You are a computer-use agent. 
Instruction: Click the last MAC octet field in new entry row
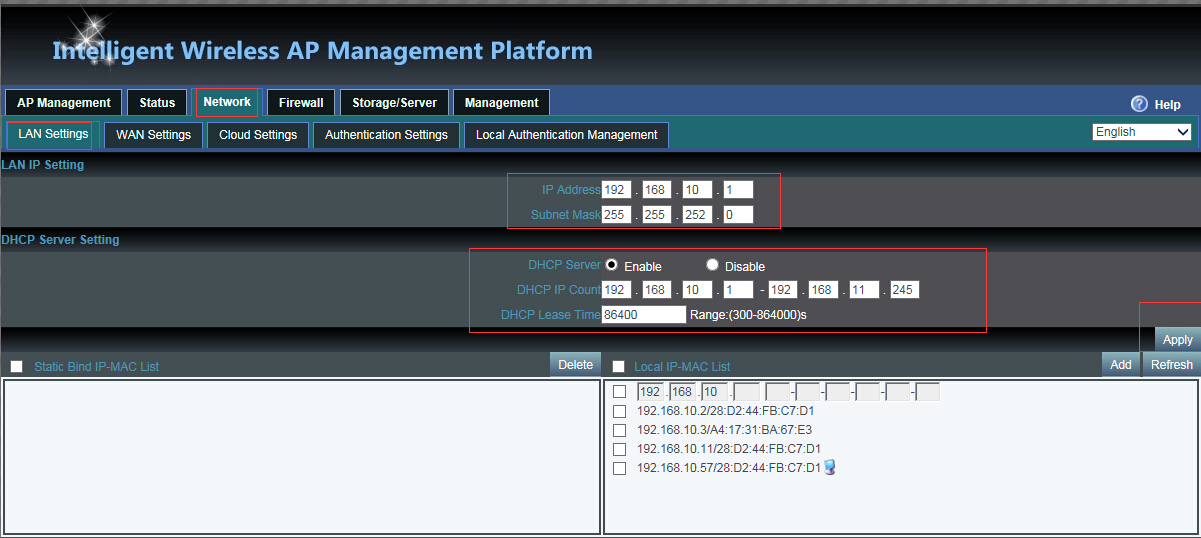tap(928, 392)
